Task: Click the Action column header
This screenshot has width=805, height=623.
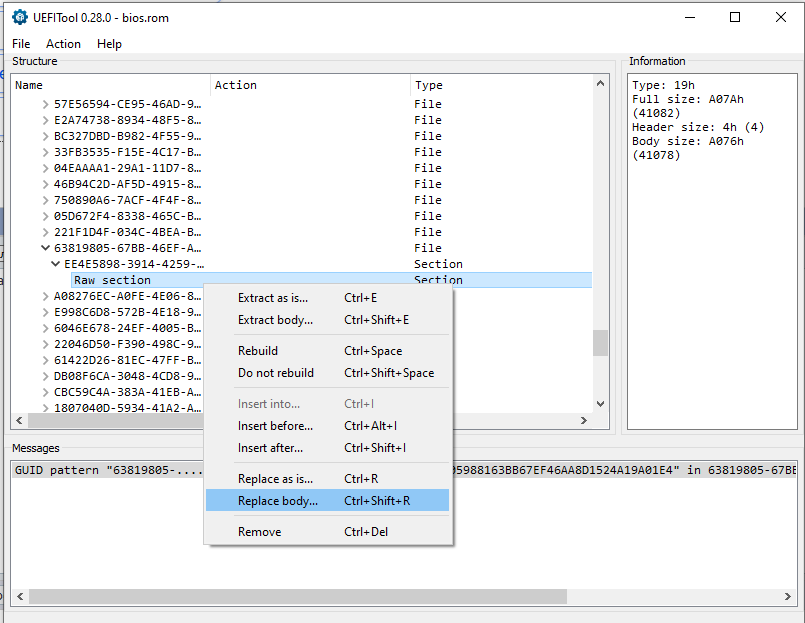Action: (x=311, y=85)
